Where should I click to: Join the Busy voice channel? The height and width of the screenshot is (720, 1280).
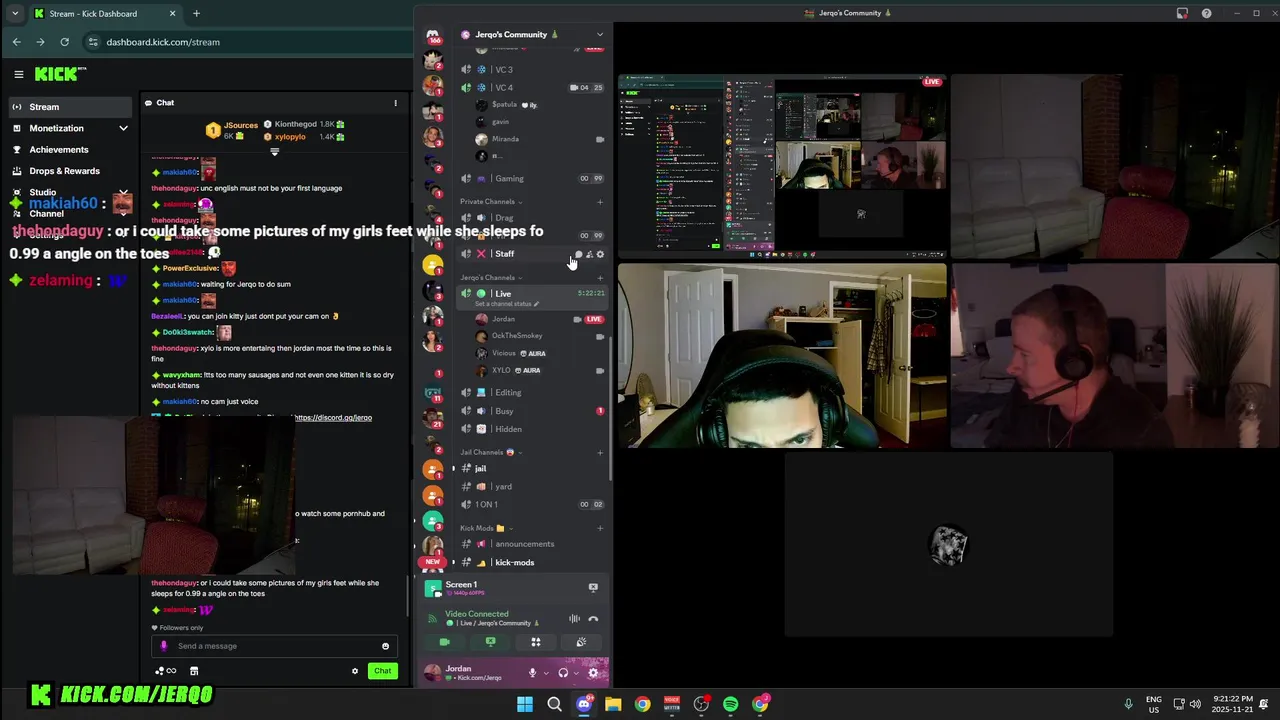tap(532, 411)
